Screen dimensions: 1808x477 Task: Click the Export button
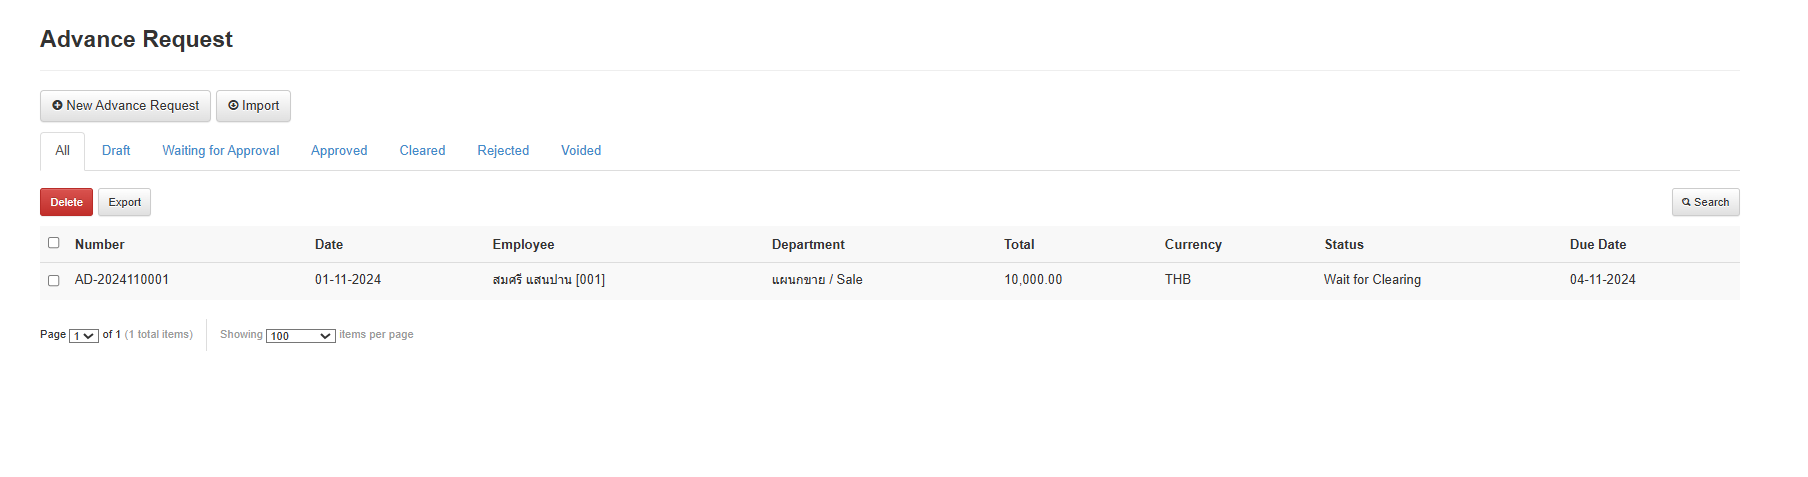(x=125, y=202)
